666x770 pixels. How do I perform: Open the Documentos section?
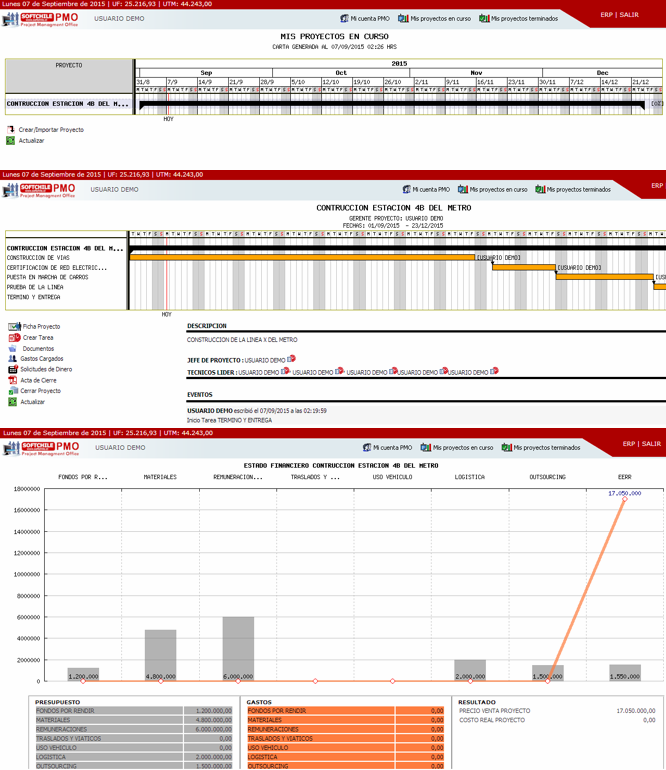point(14,349)
